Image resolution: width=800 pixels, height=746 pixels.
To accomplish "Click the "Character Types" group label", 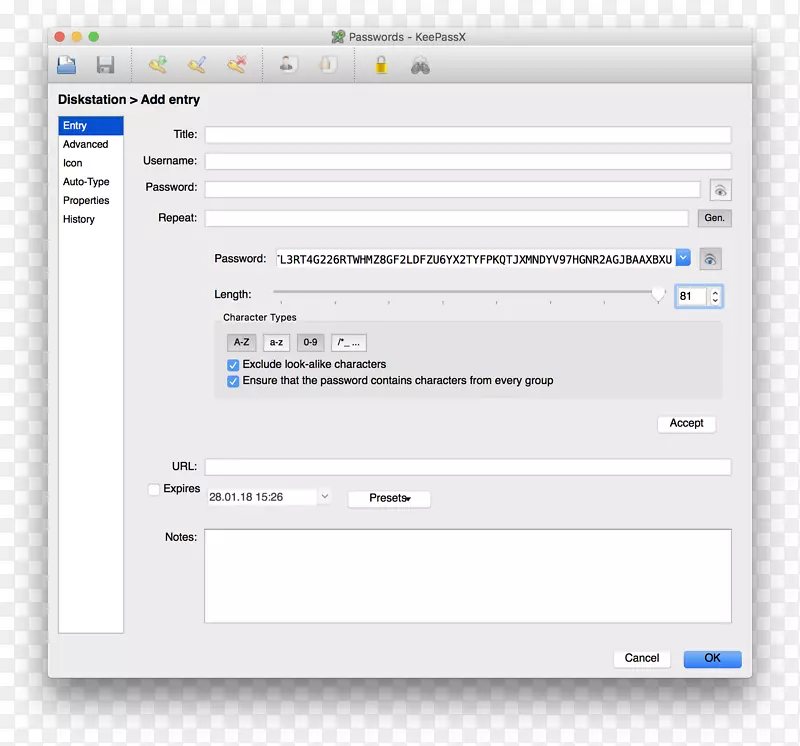I will tap(260, 317).
